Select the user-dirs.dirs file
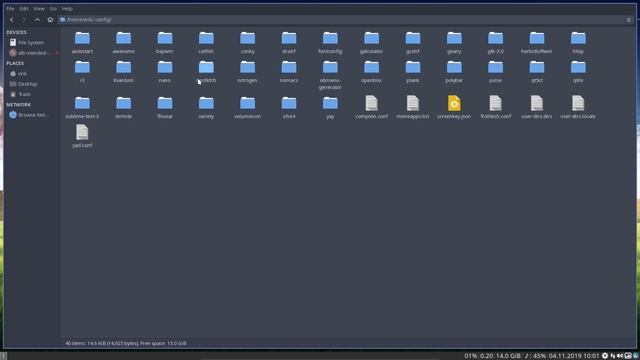The height and width of the screenshot is (360, 640). tap(537, 107)
